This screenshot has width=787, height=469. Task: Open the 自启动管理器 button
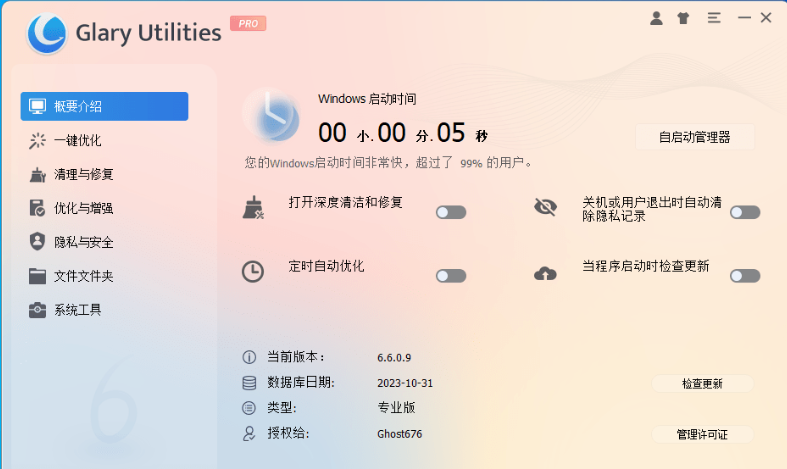point(695,137)
